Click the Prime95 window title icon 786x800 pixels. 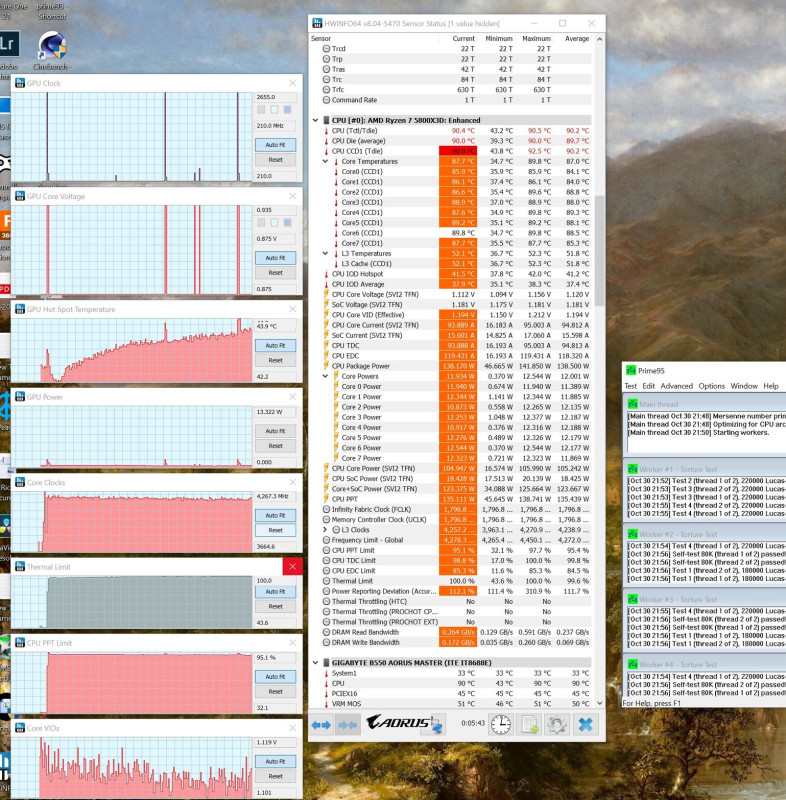[x=631, y=371]
